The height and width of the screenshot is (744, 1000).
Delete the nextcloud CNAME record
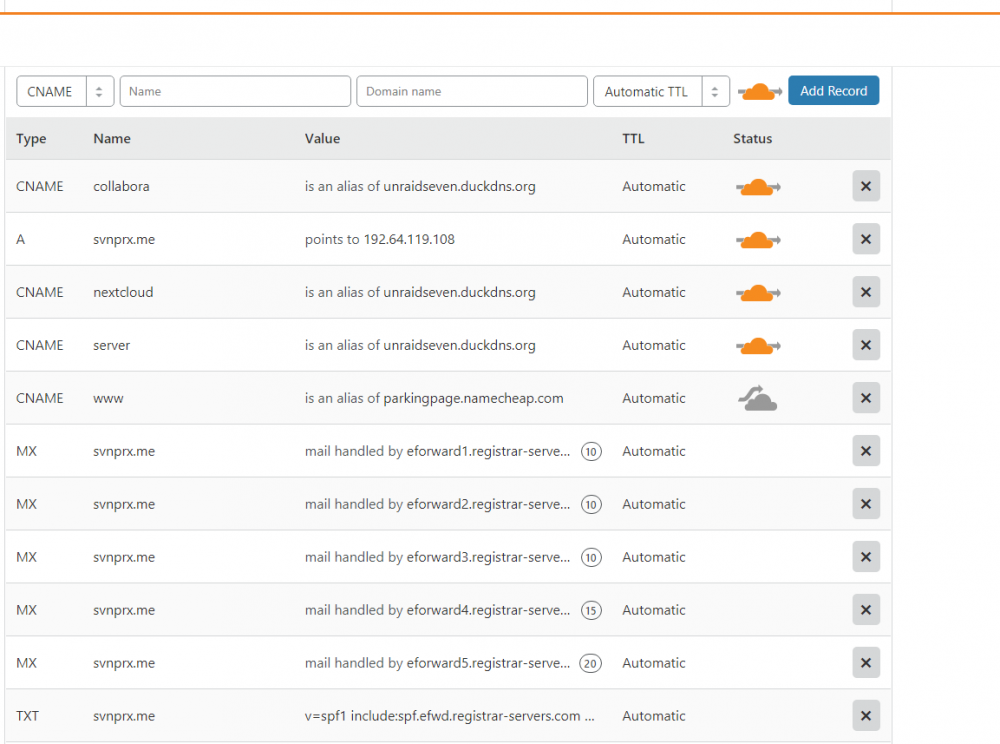(x=866, y=292)
